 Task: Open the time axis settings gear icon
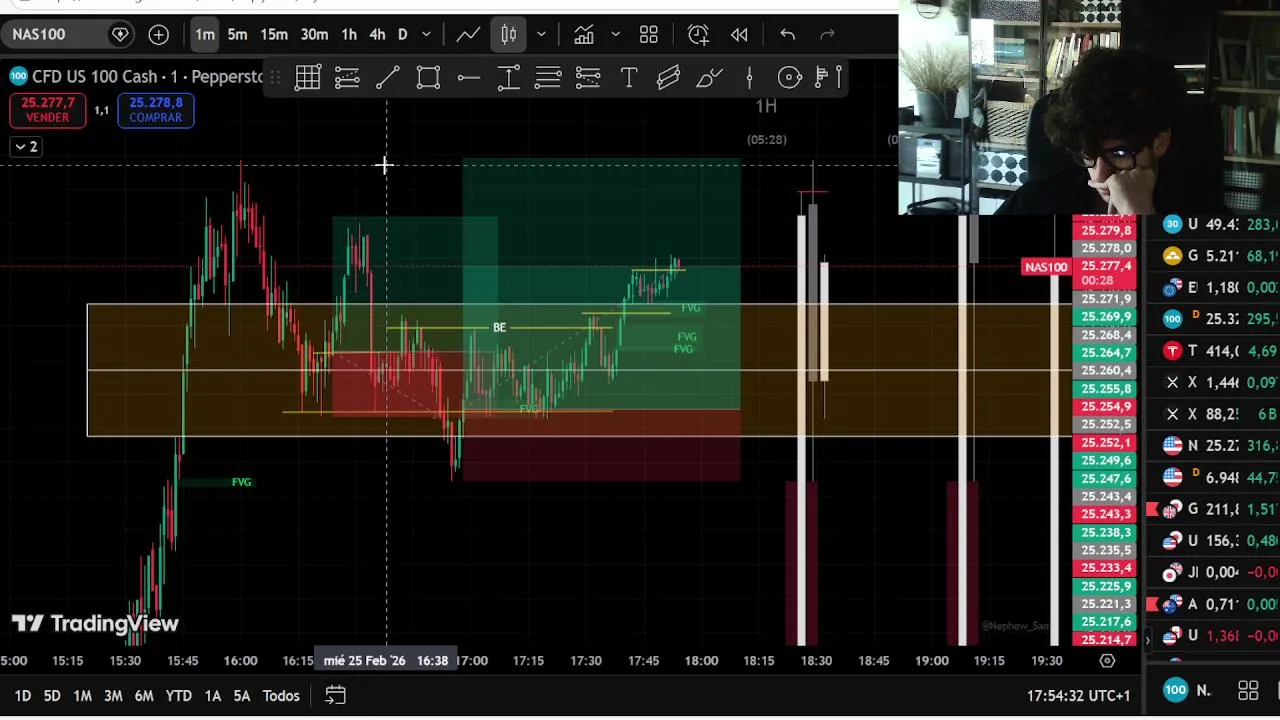[x=1107, y=661]
